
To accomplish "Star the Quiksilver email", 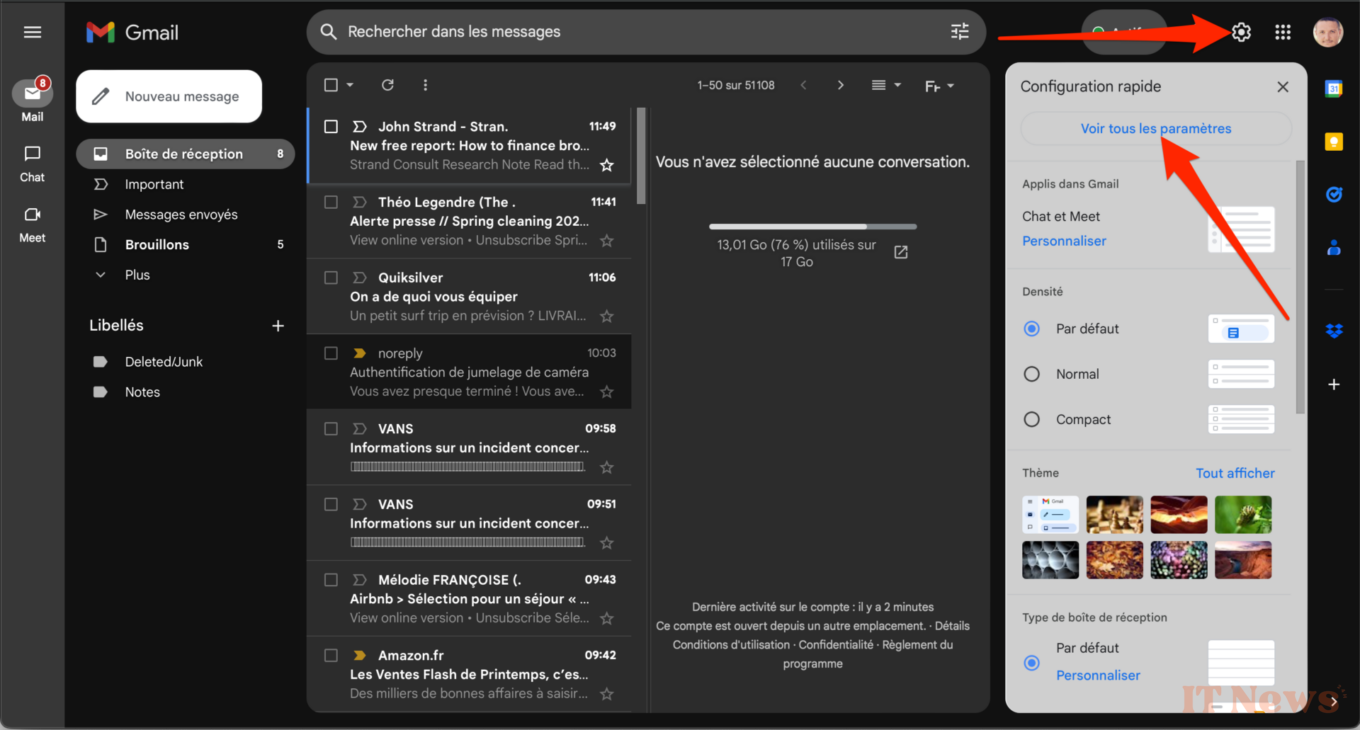I will 606,316.
